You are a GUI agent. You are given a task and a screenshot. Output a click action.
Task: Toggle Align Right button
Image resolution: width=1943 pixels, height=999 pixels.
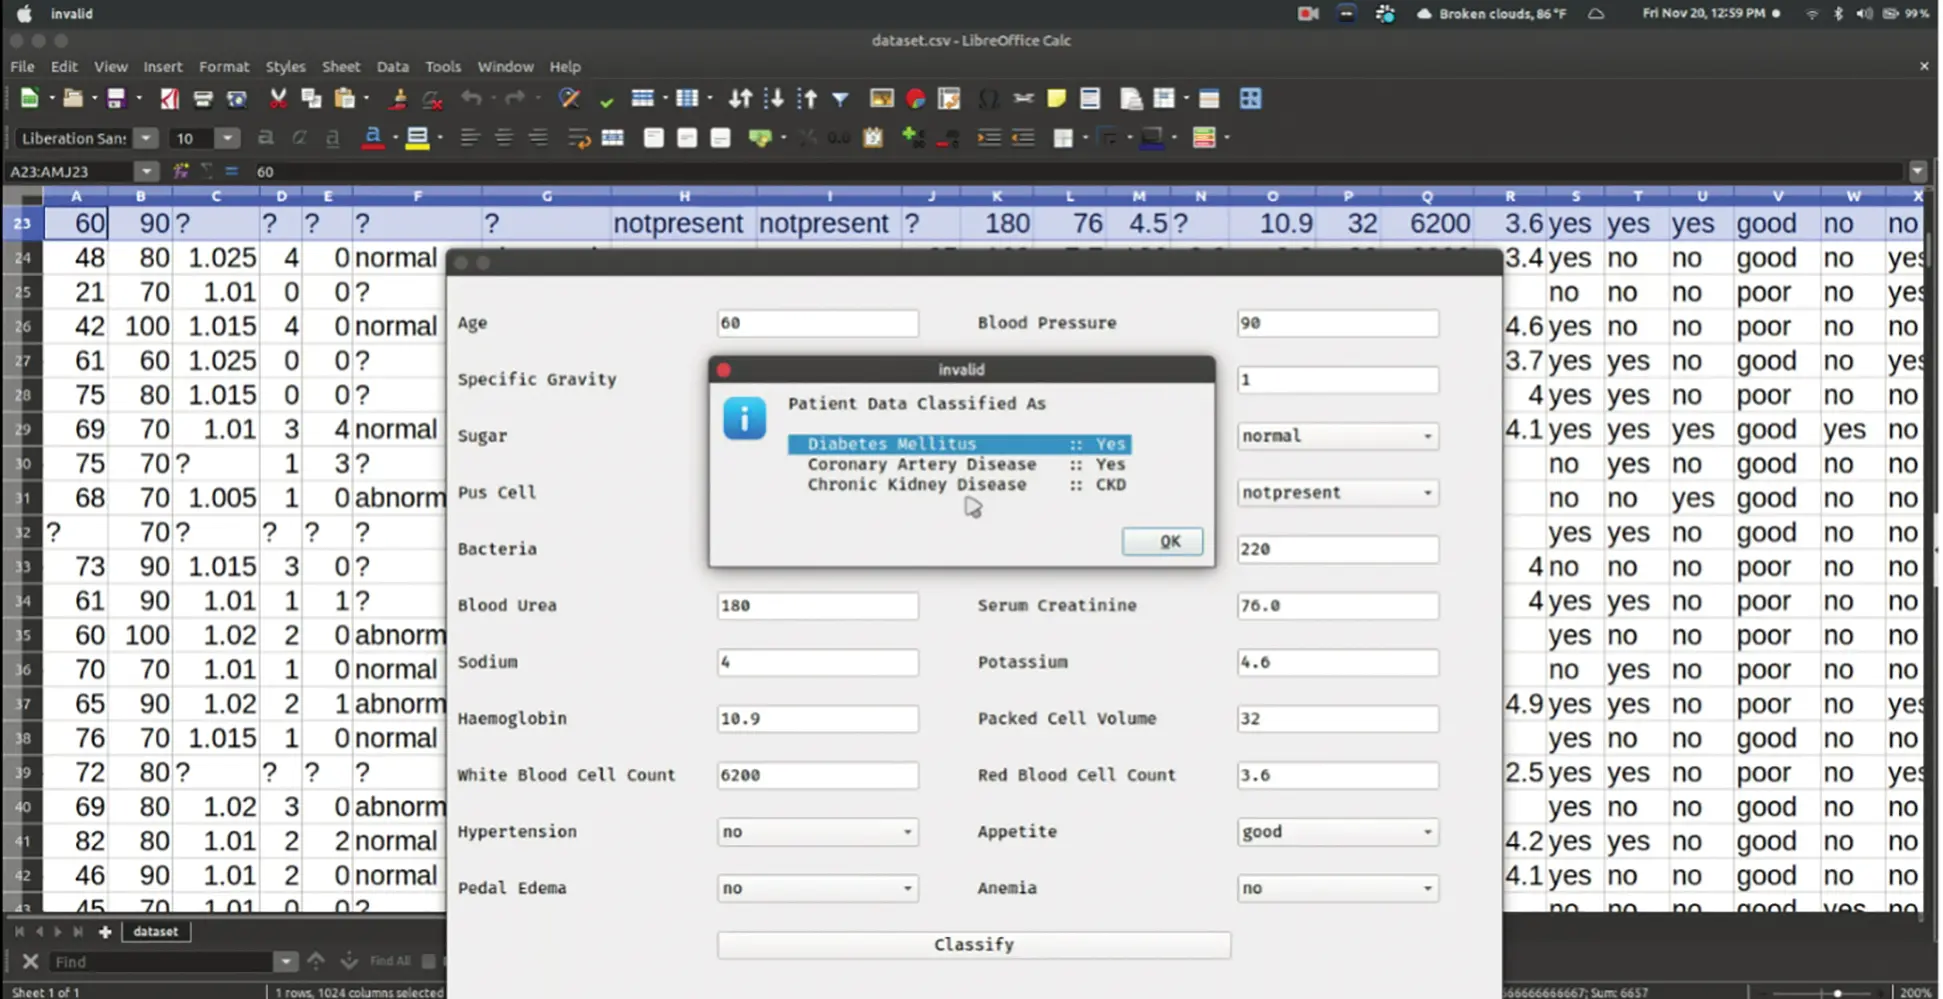click(539, 138)
